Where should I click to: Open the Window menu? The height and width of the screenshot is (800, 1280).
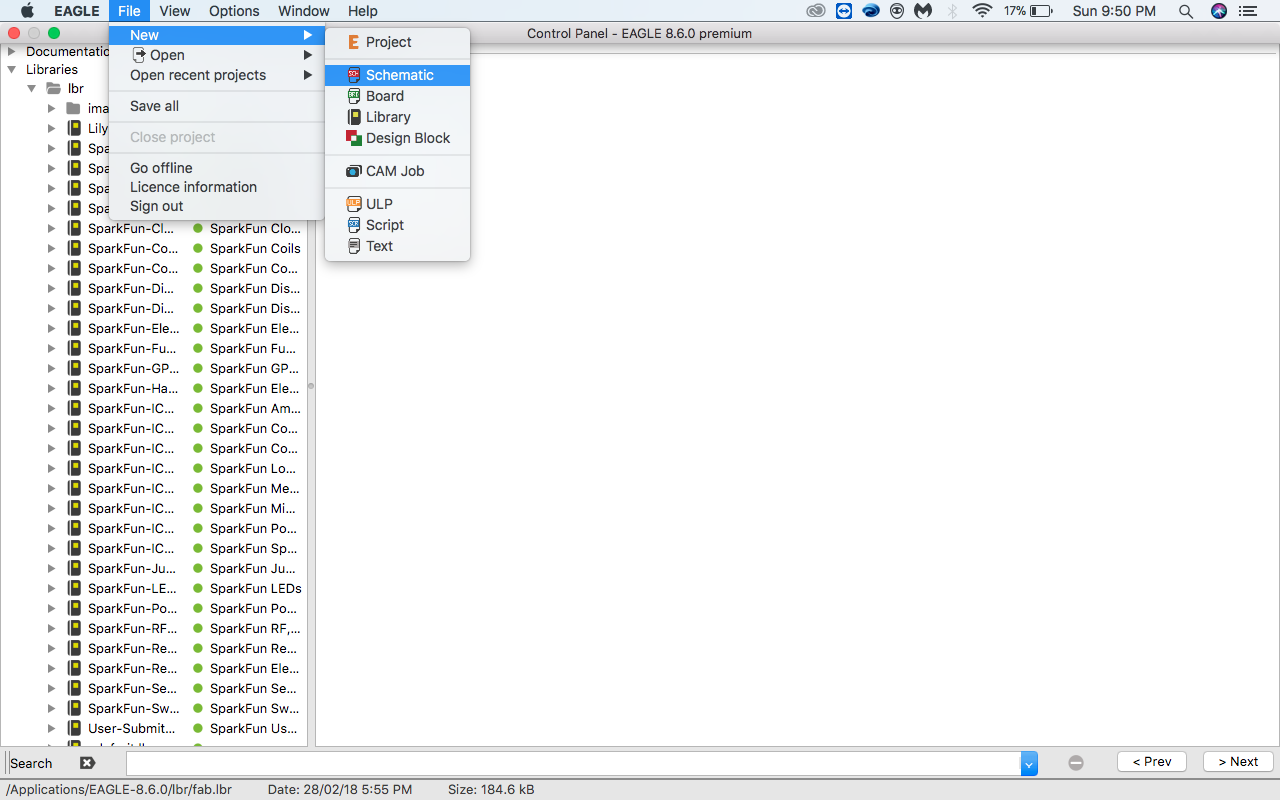(x=304, y=11)
